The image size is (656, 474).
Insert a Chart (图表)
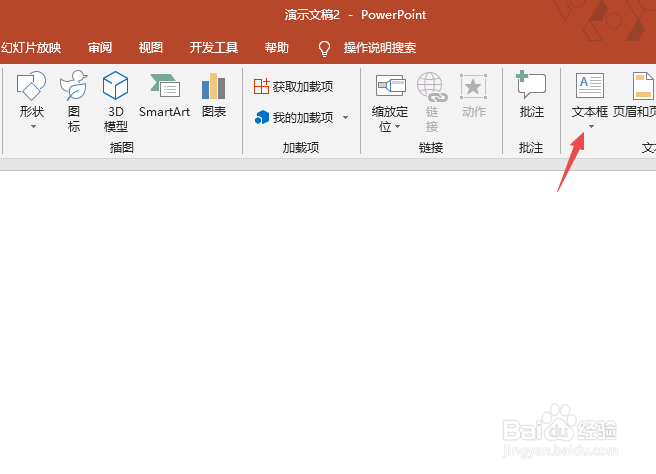214,95
